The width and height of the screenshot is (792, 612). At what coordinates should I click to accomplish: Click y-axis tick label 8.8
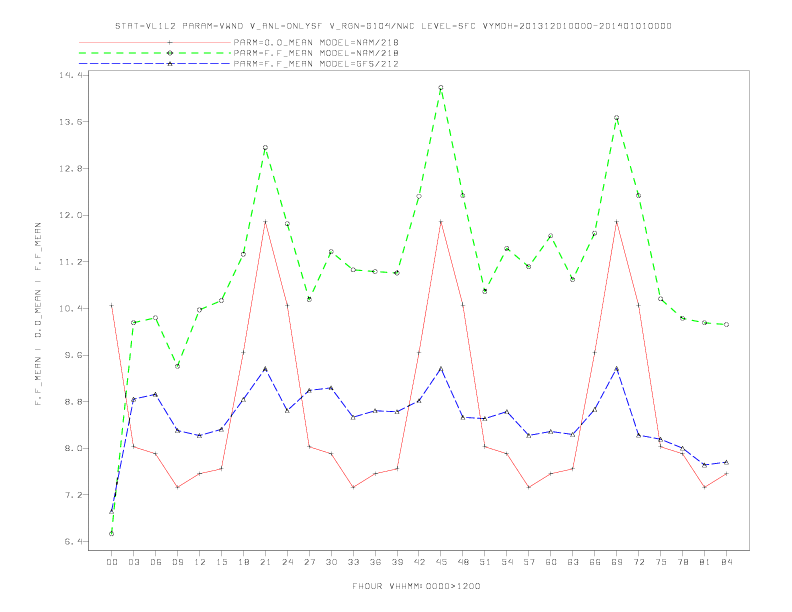(72, 402)
